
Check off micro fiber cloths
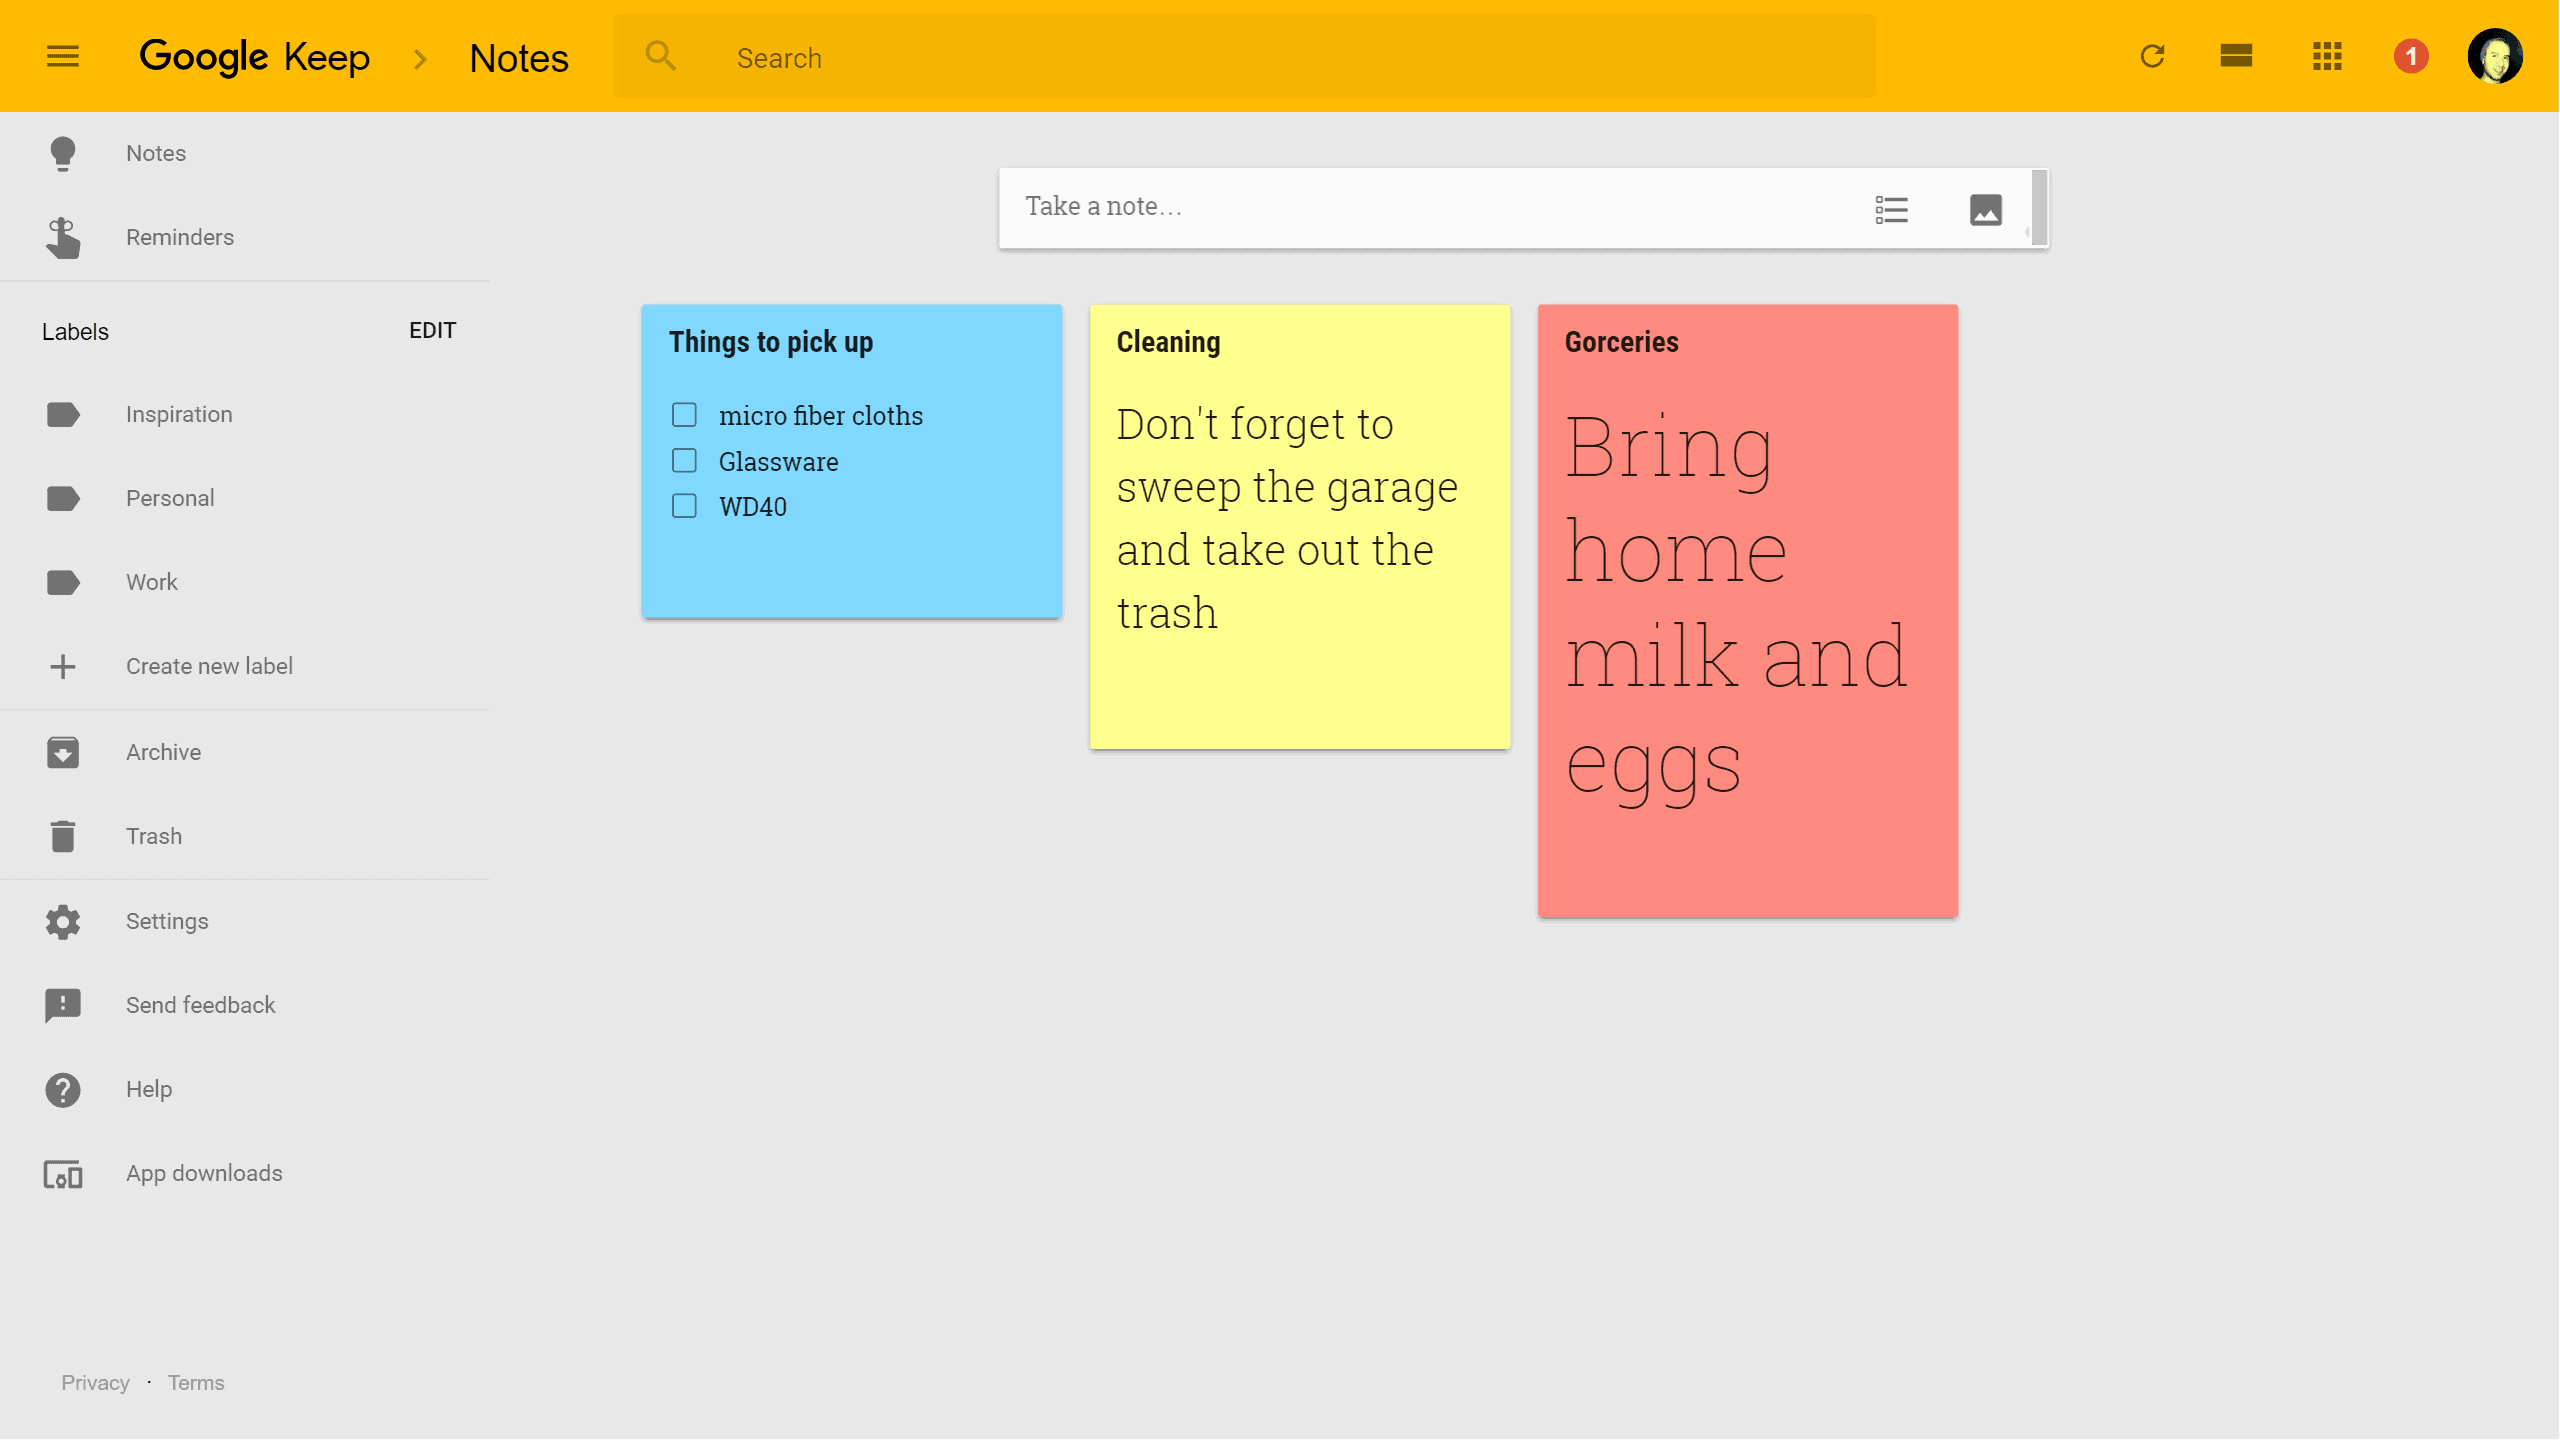pyautogui.click(x=684, y=414)
